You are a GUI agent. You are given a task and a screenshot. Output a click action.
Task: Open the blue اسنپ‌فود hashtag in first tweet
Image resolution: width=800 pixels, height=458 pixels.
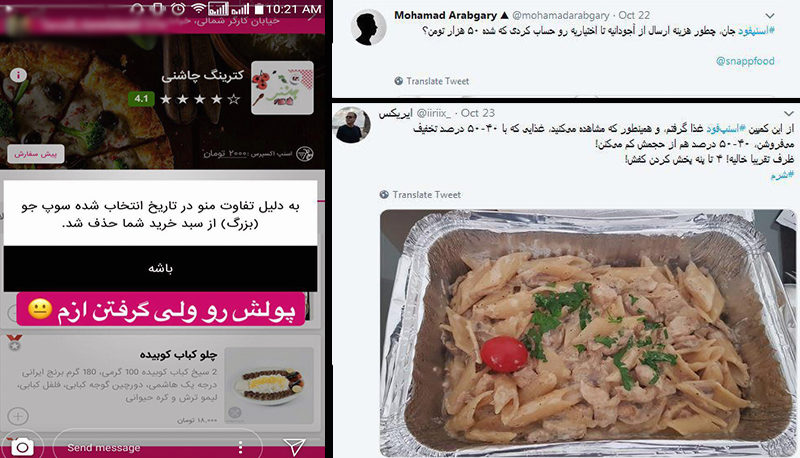click(756, 31)
